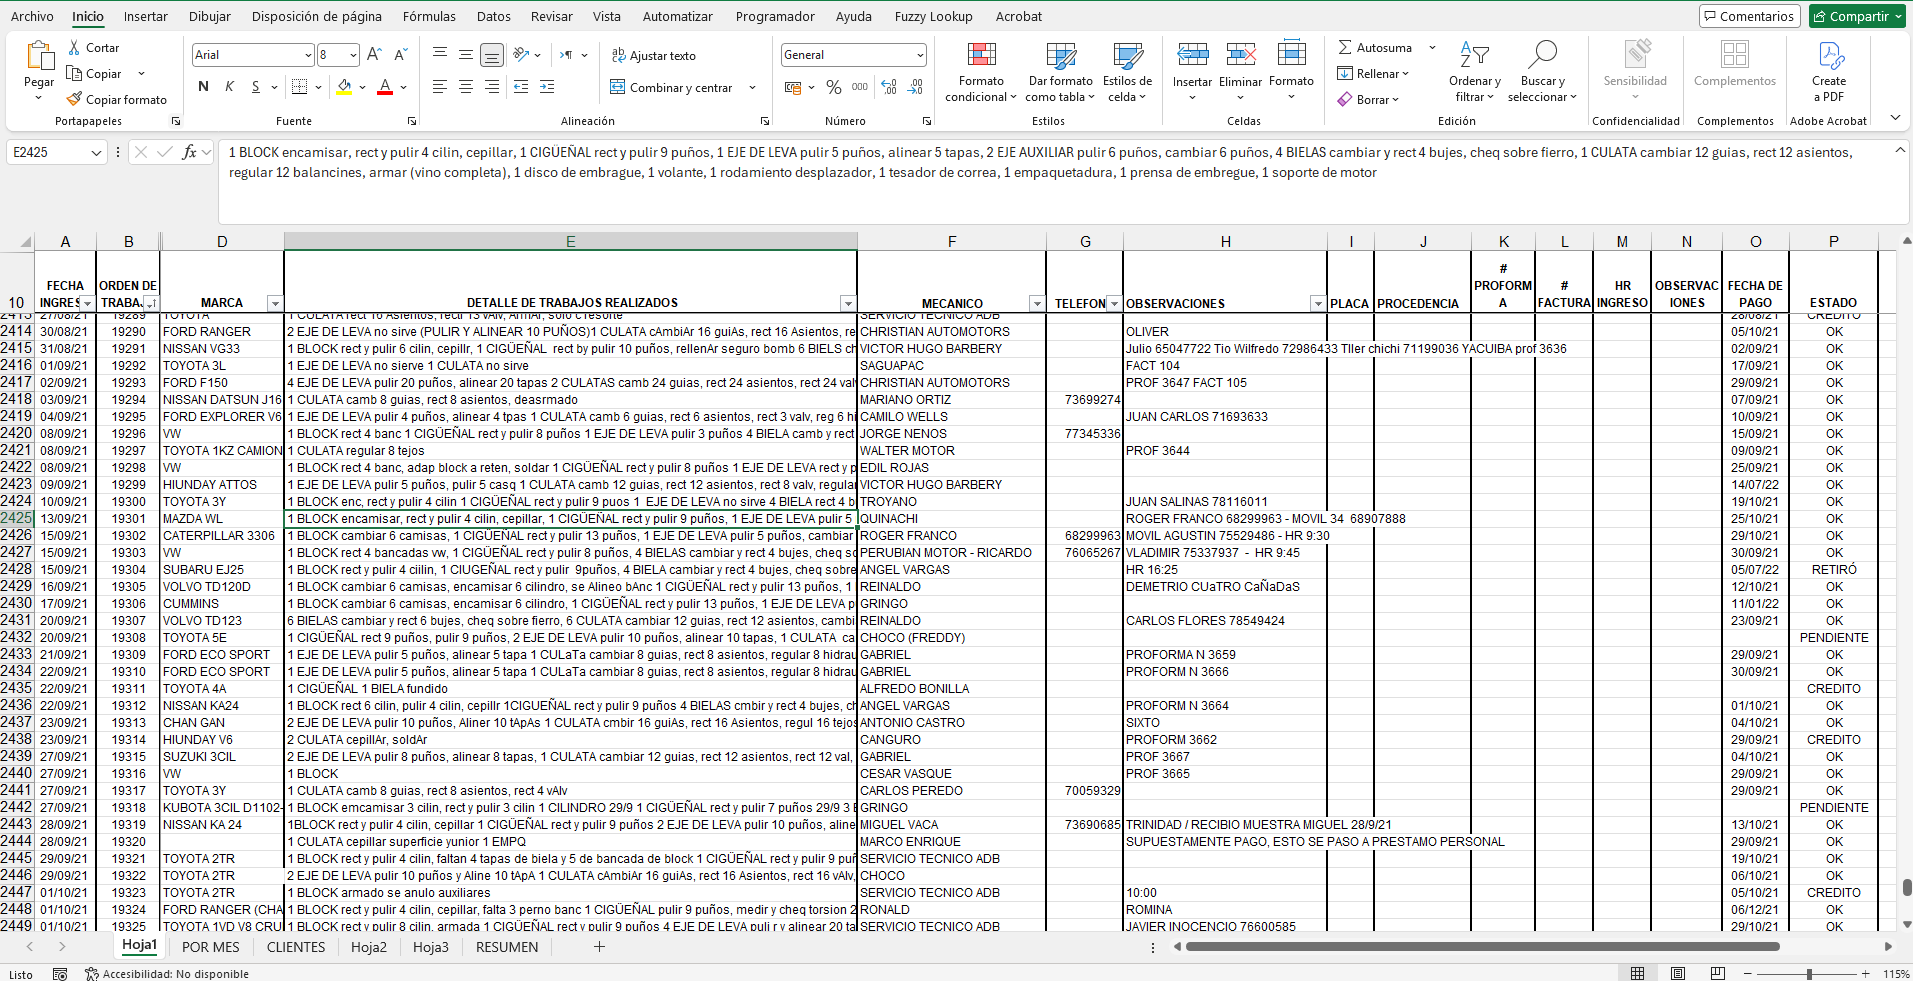This screenshot has height=981, width=1913.
Task: Toggle Normal view in status bar
Action: 1638,973
